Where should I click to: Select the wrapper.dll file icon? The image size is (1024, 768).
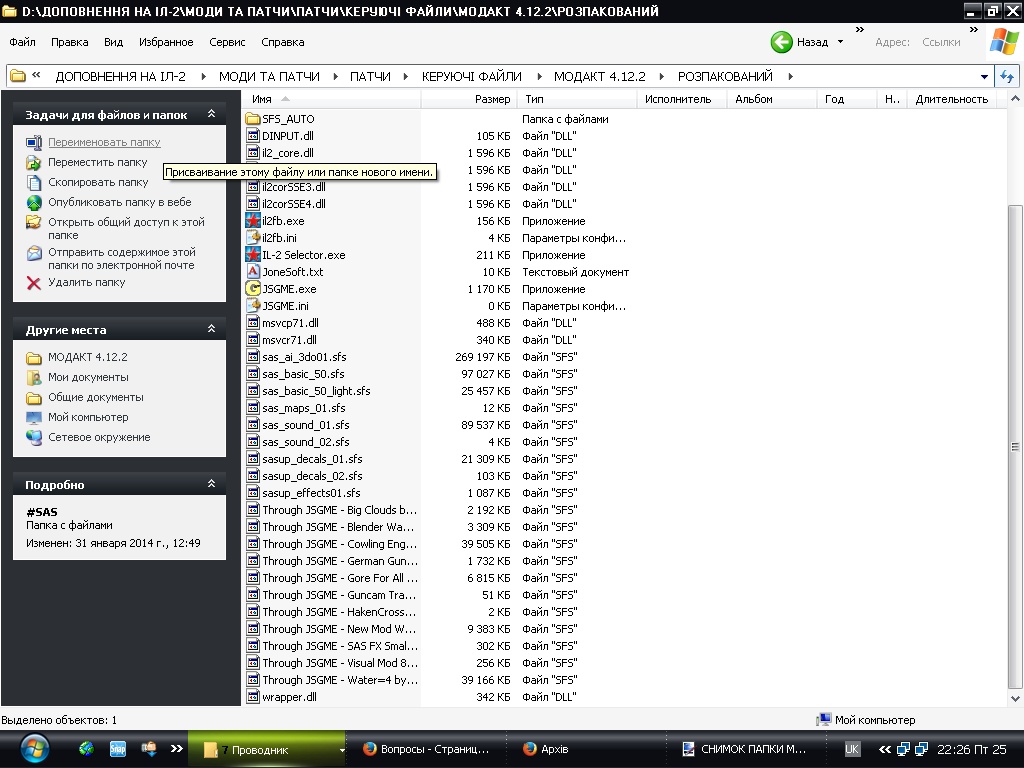click(x=253, y=697)
